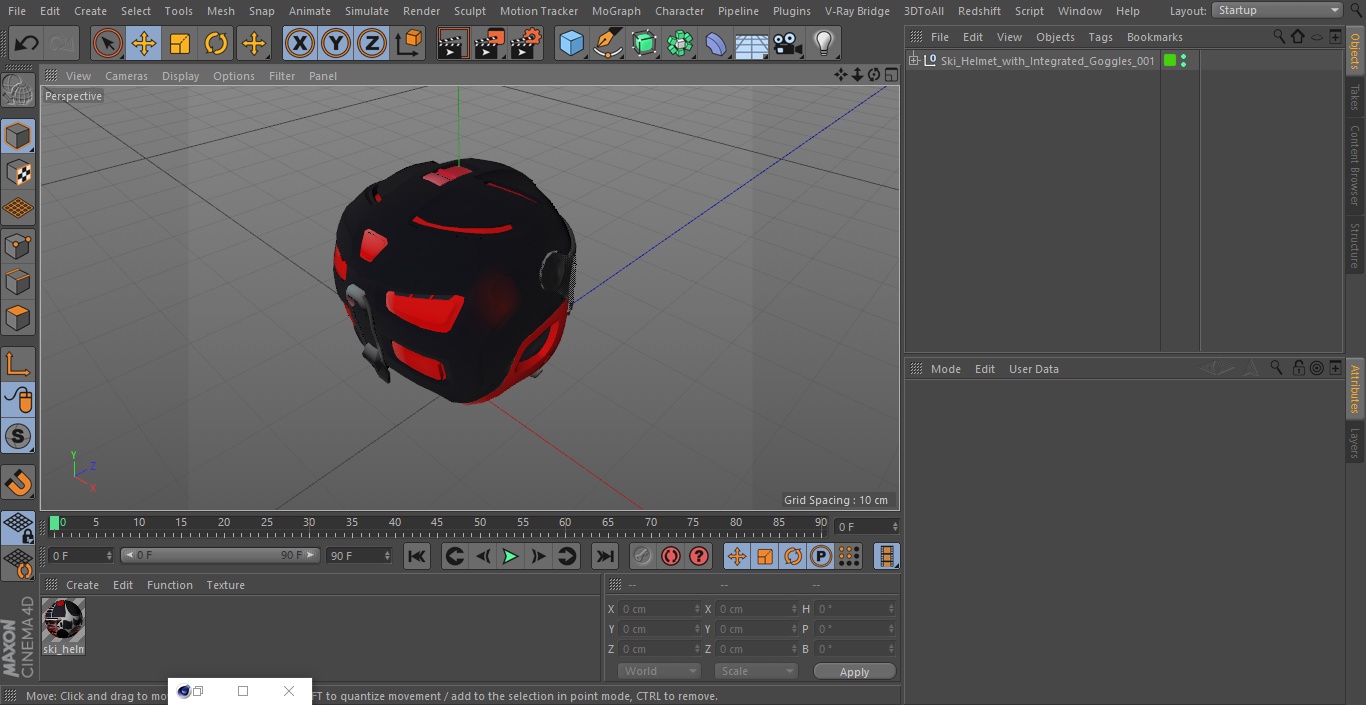Switch to Points mode
Image resolution: width=1366 pixels, height=705 pixels.
pos(18,245)
